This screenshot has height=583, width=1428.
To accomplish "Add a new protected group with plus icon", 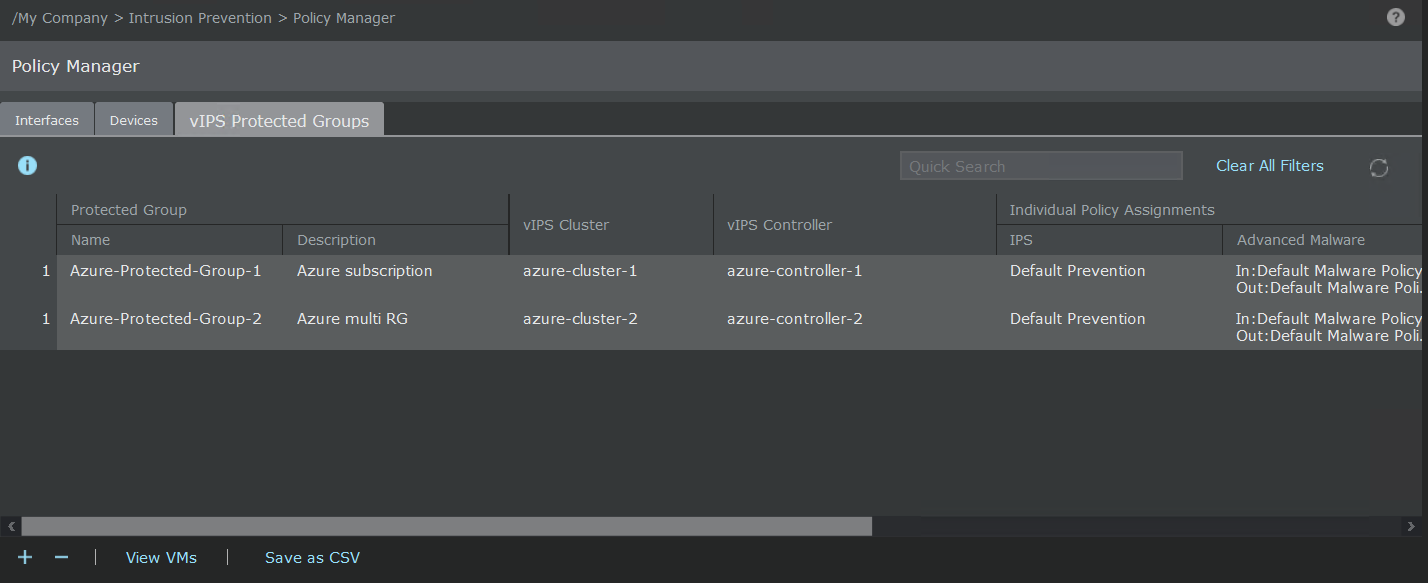I will tap(26, 557).
